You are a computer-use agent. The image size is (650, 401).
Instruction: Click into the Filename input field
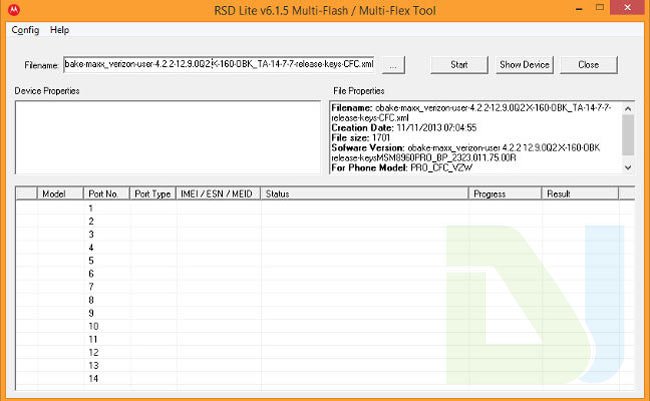[219, 65]
